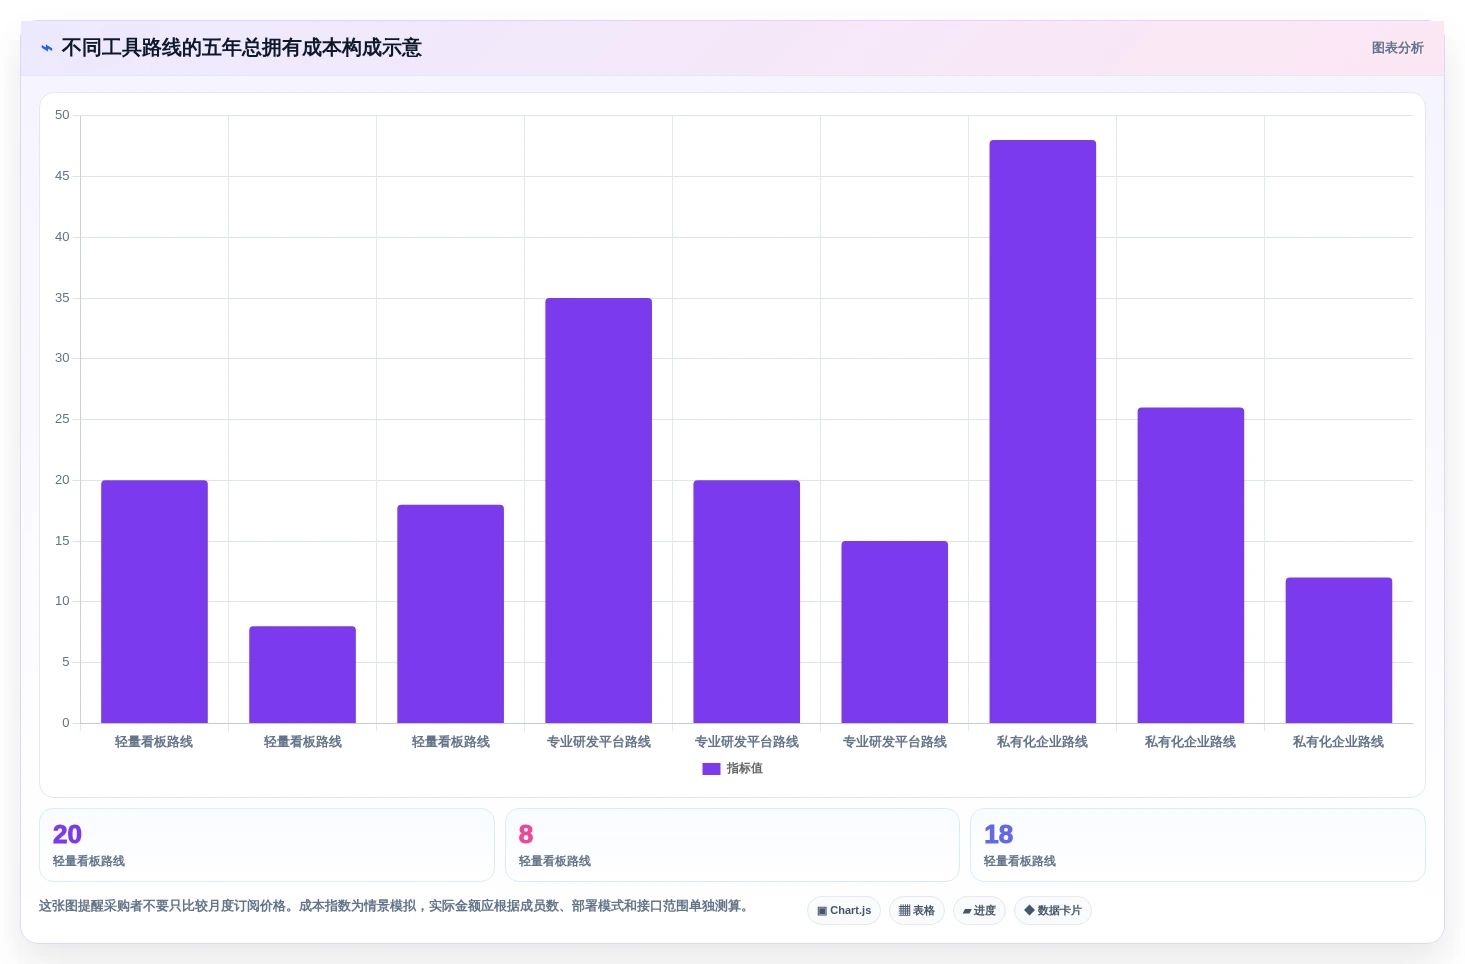Toggle the 指标值 legend label
The image size is (1465, 964).
pos(745,769)
